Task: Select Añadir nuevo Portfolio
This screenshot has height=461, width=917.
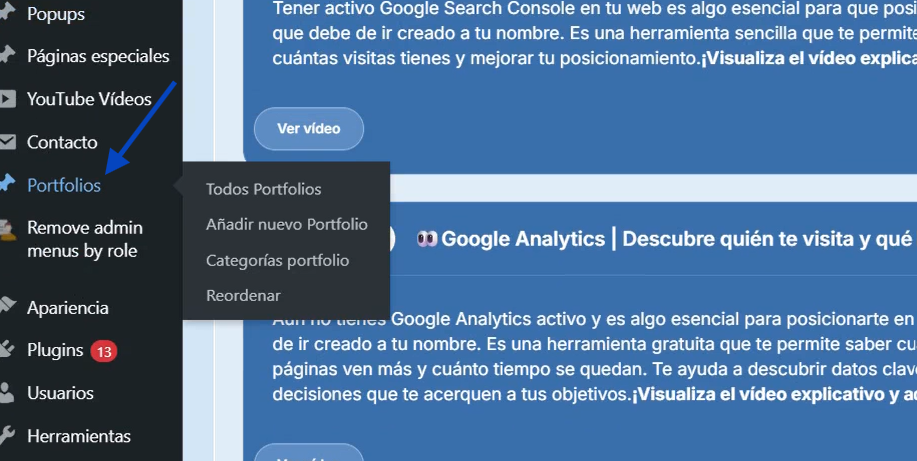Action: pos(286,224)
